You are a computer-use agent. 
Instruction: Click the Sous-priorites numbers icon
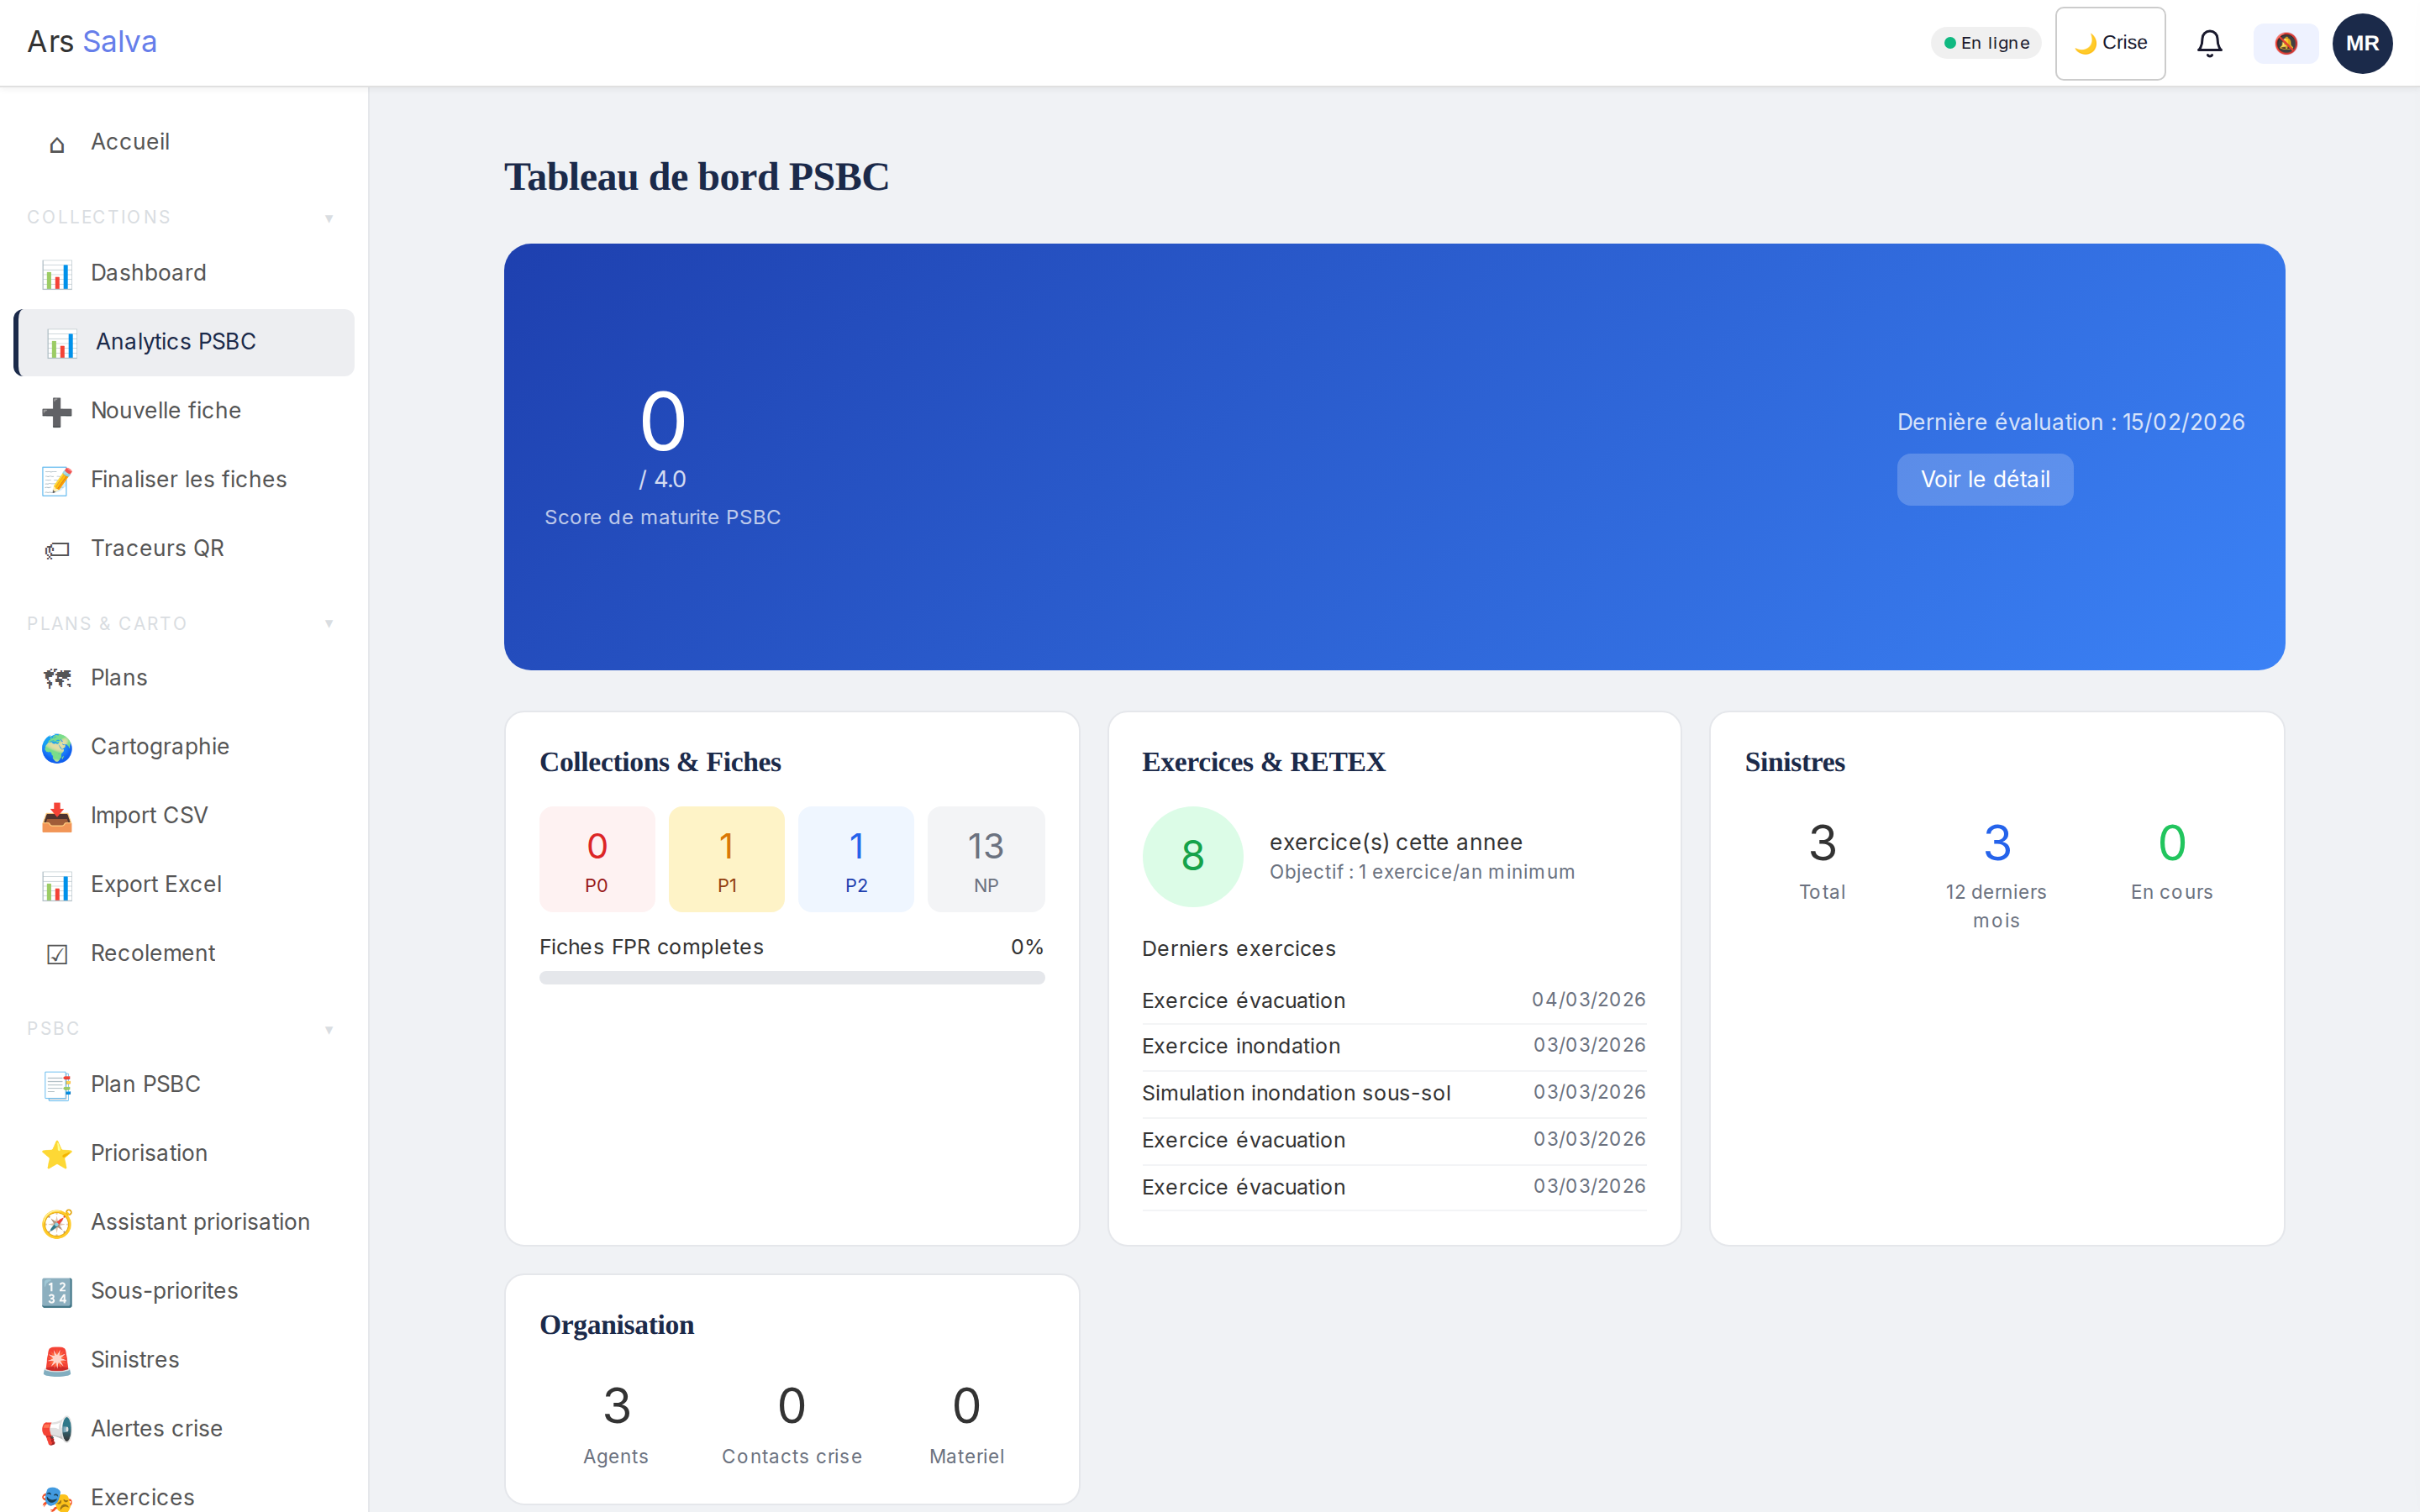[x=57, y=1293]
